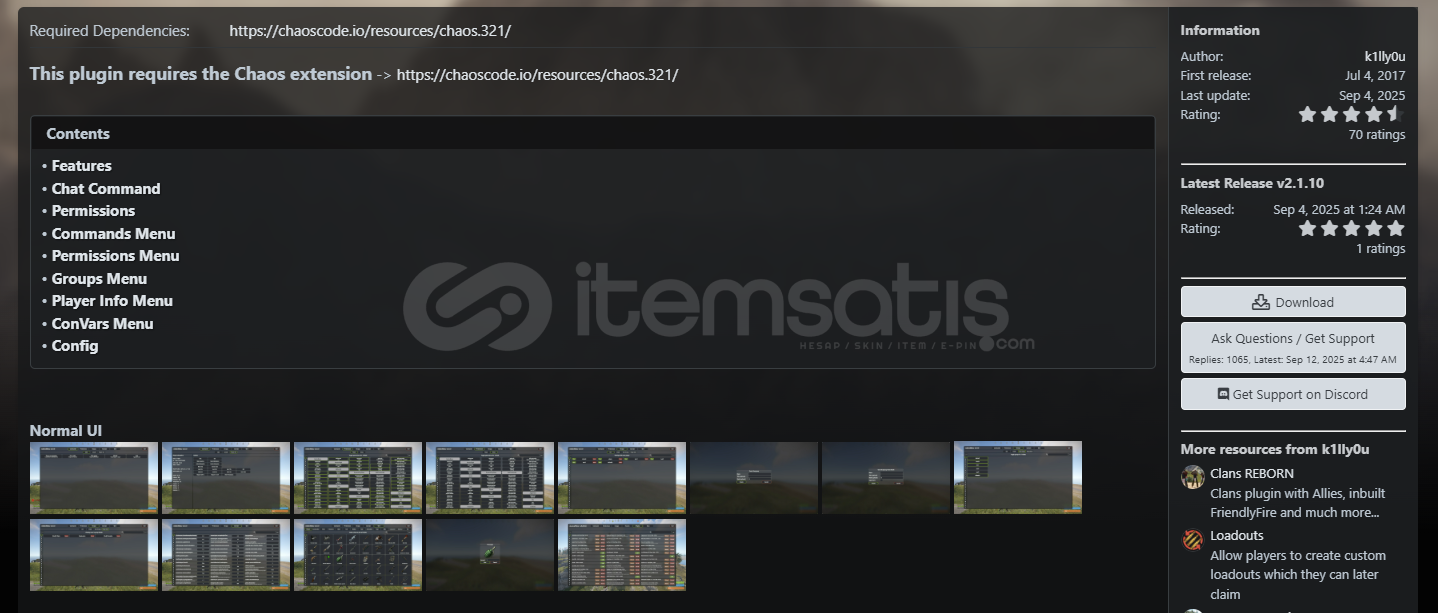Open dark thumbnail with green item

tap(490, 555)
